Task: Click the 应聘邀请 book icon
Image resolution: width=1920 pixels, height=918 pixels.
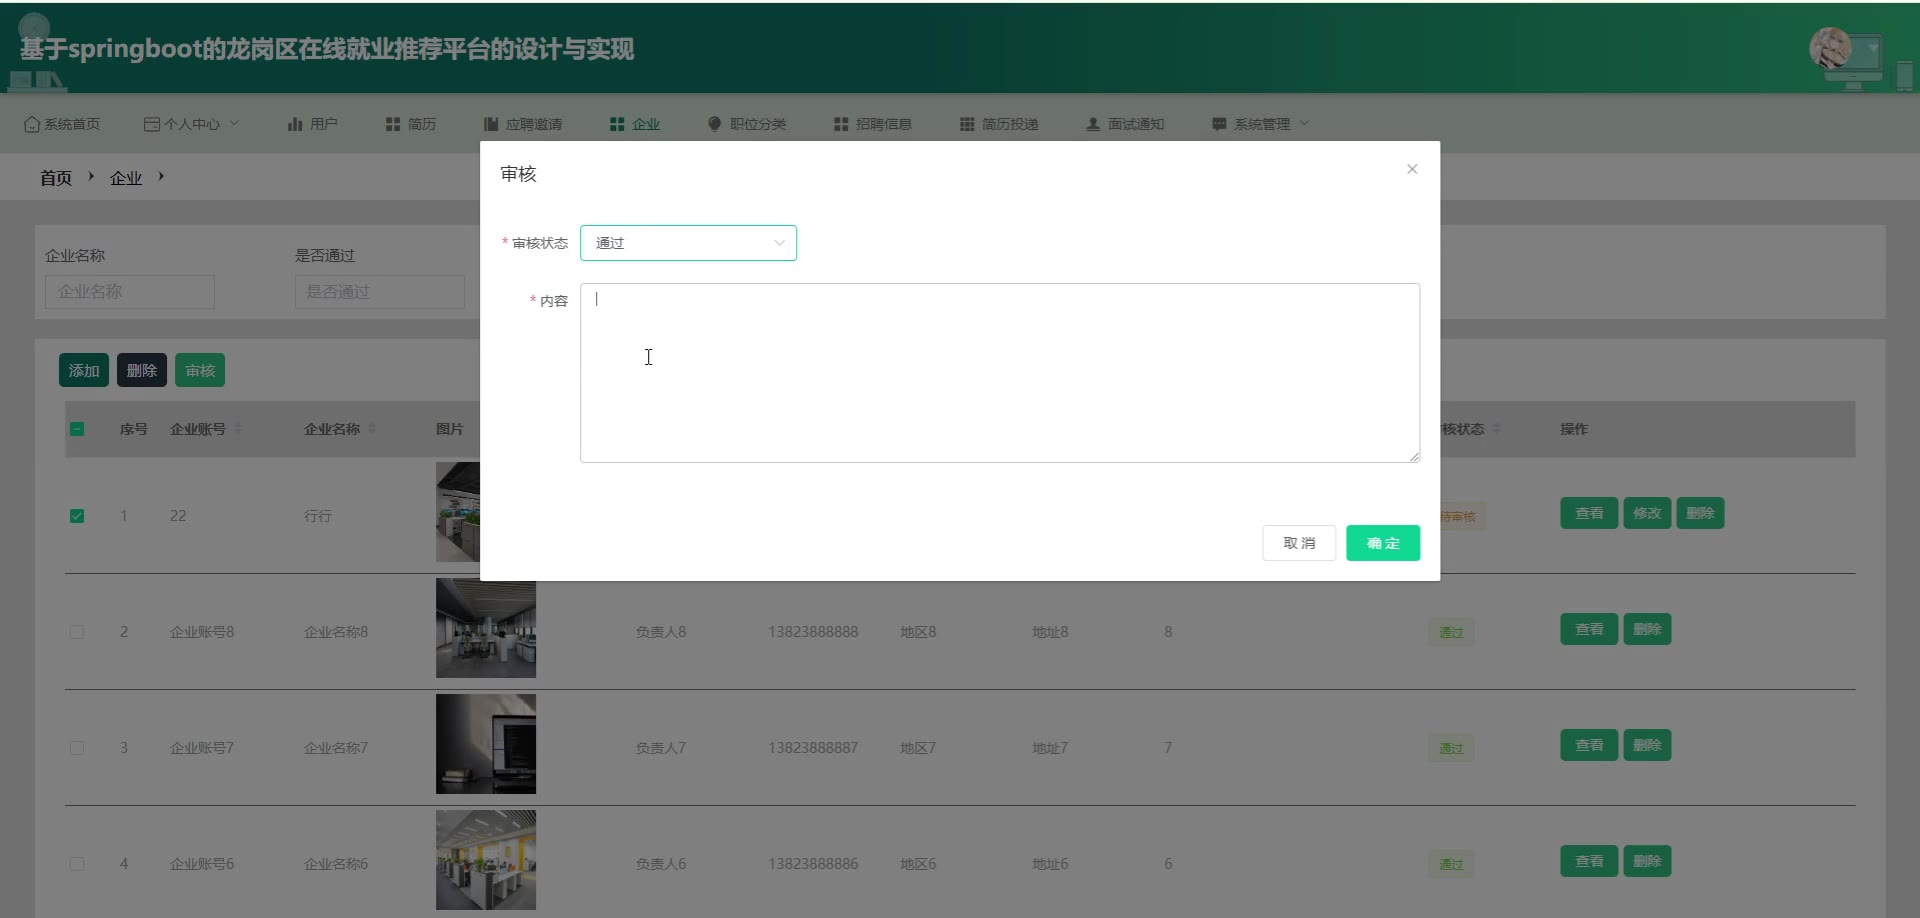Action: pyautogui.click(x=491, y=124)
